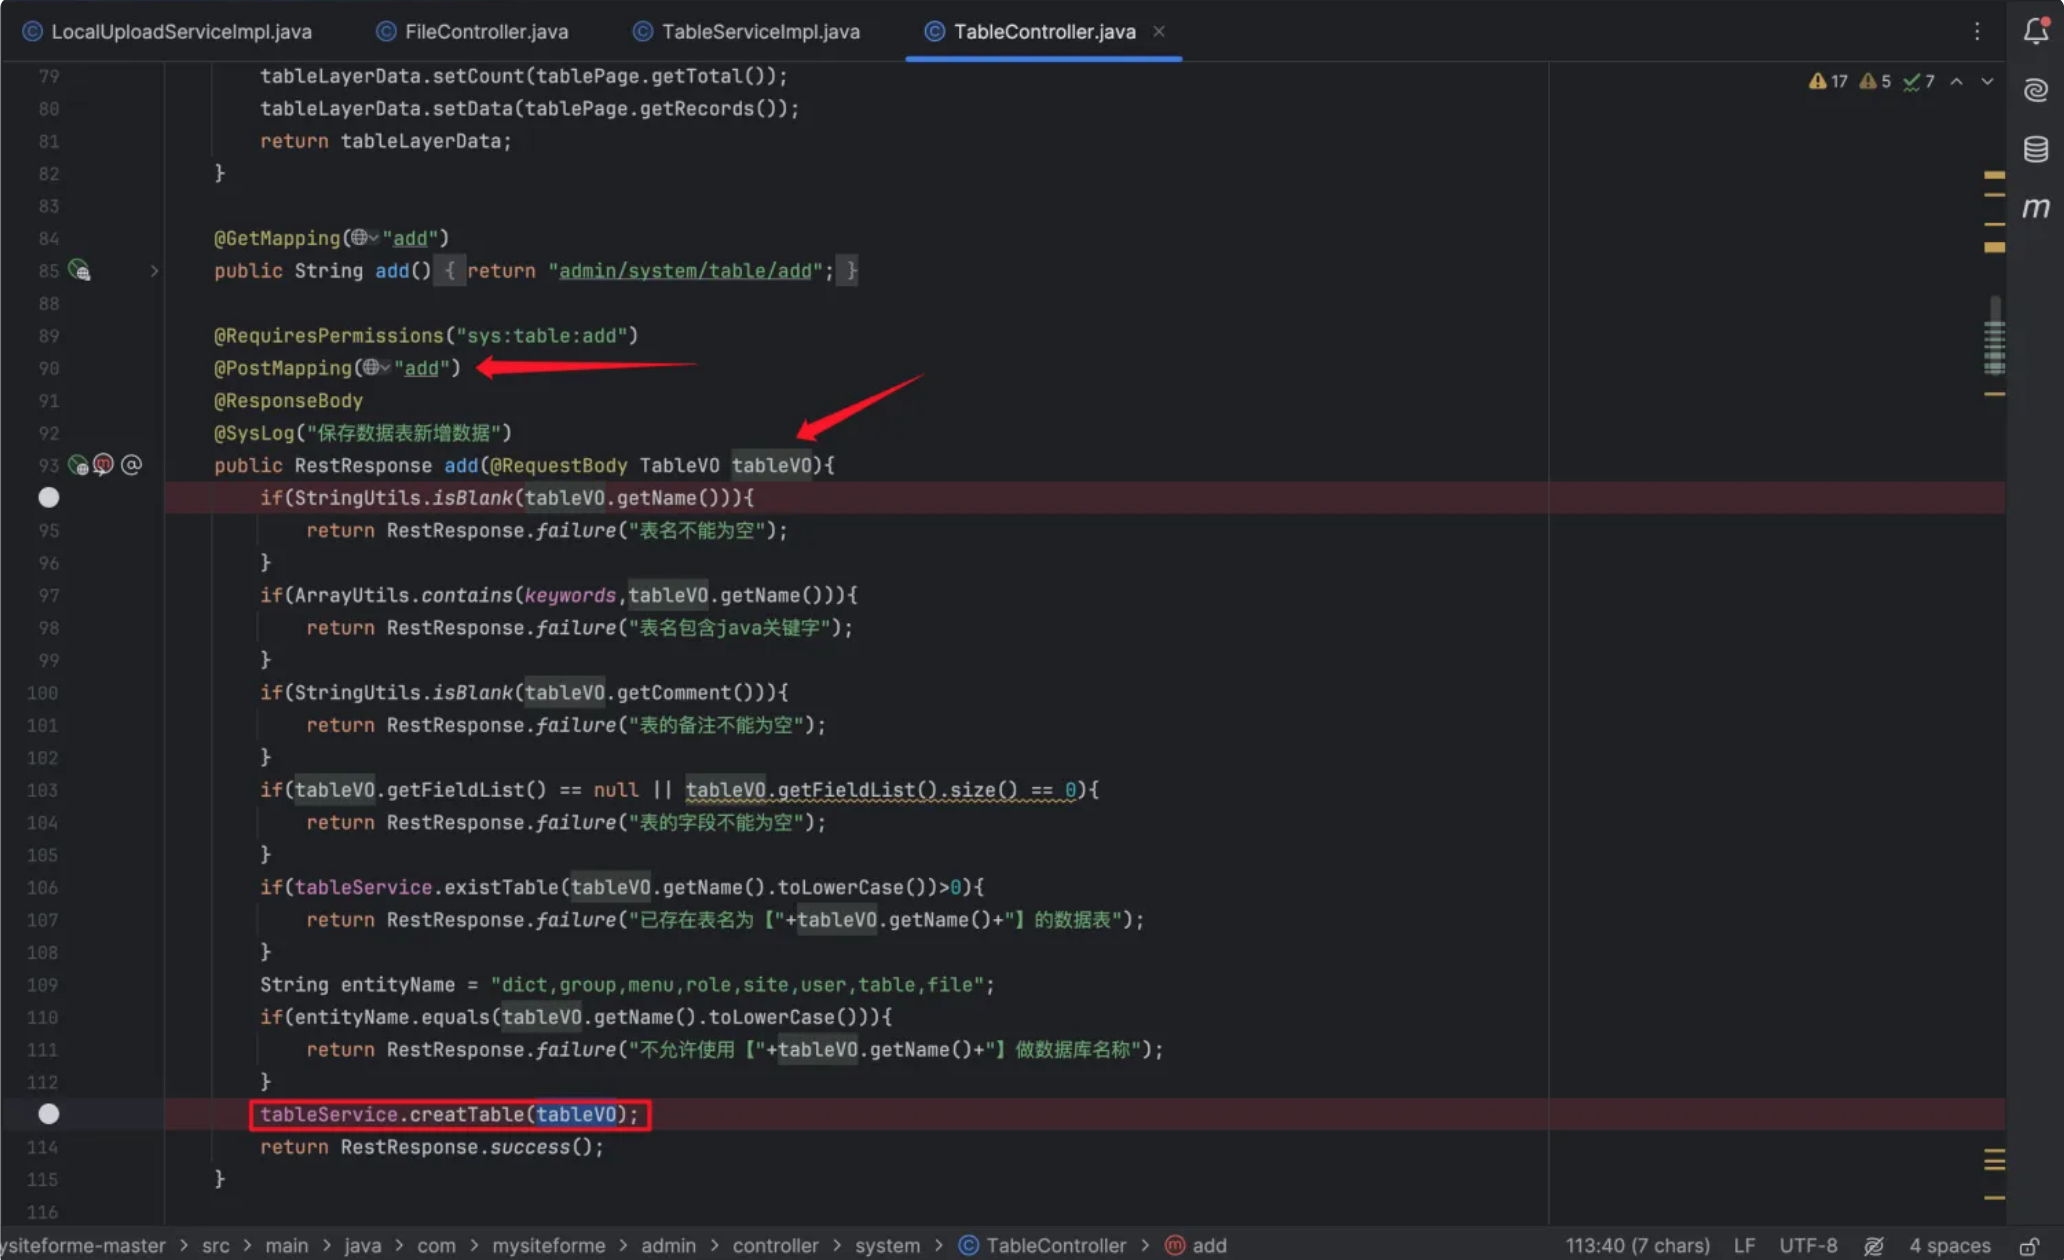Screen dimensions: 2064x1260
Task: Click the @ gutter icon on line 93
Action: [x=131, y=465]
